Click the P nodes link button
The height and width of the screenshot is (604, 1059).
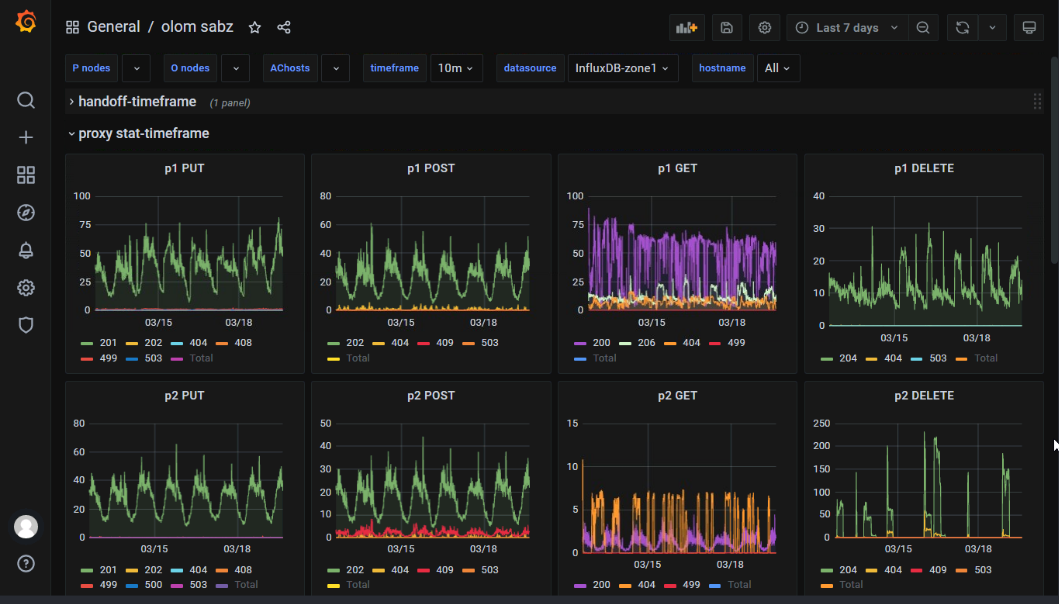[91, 68]
